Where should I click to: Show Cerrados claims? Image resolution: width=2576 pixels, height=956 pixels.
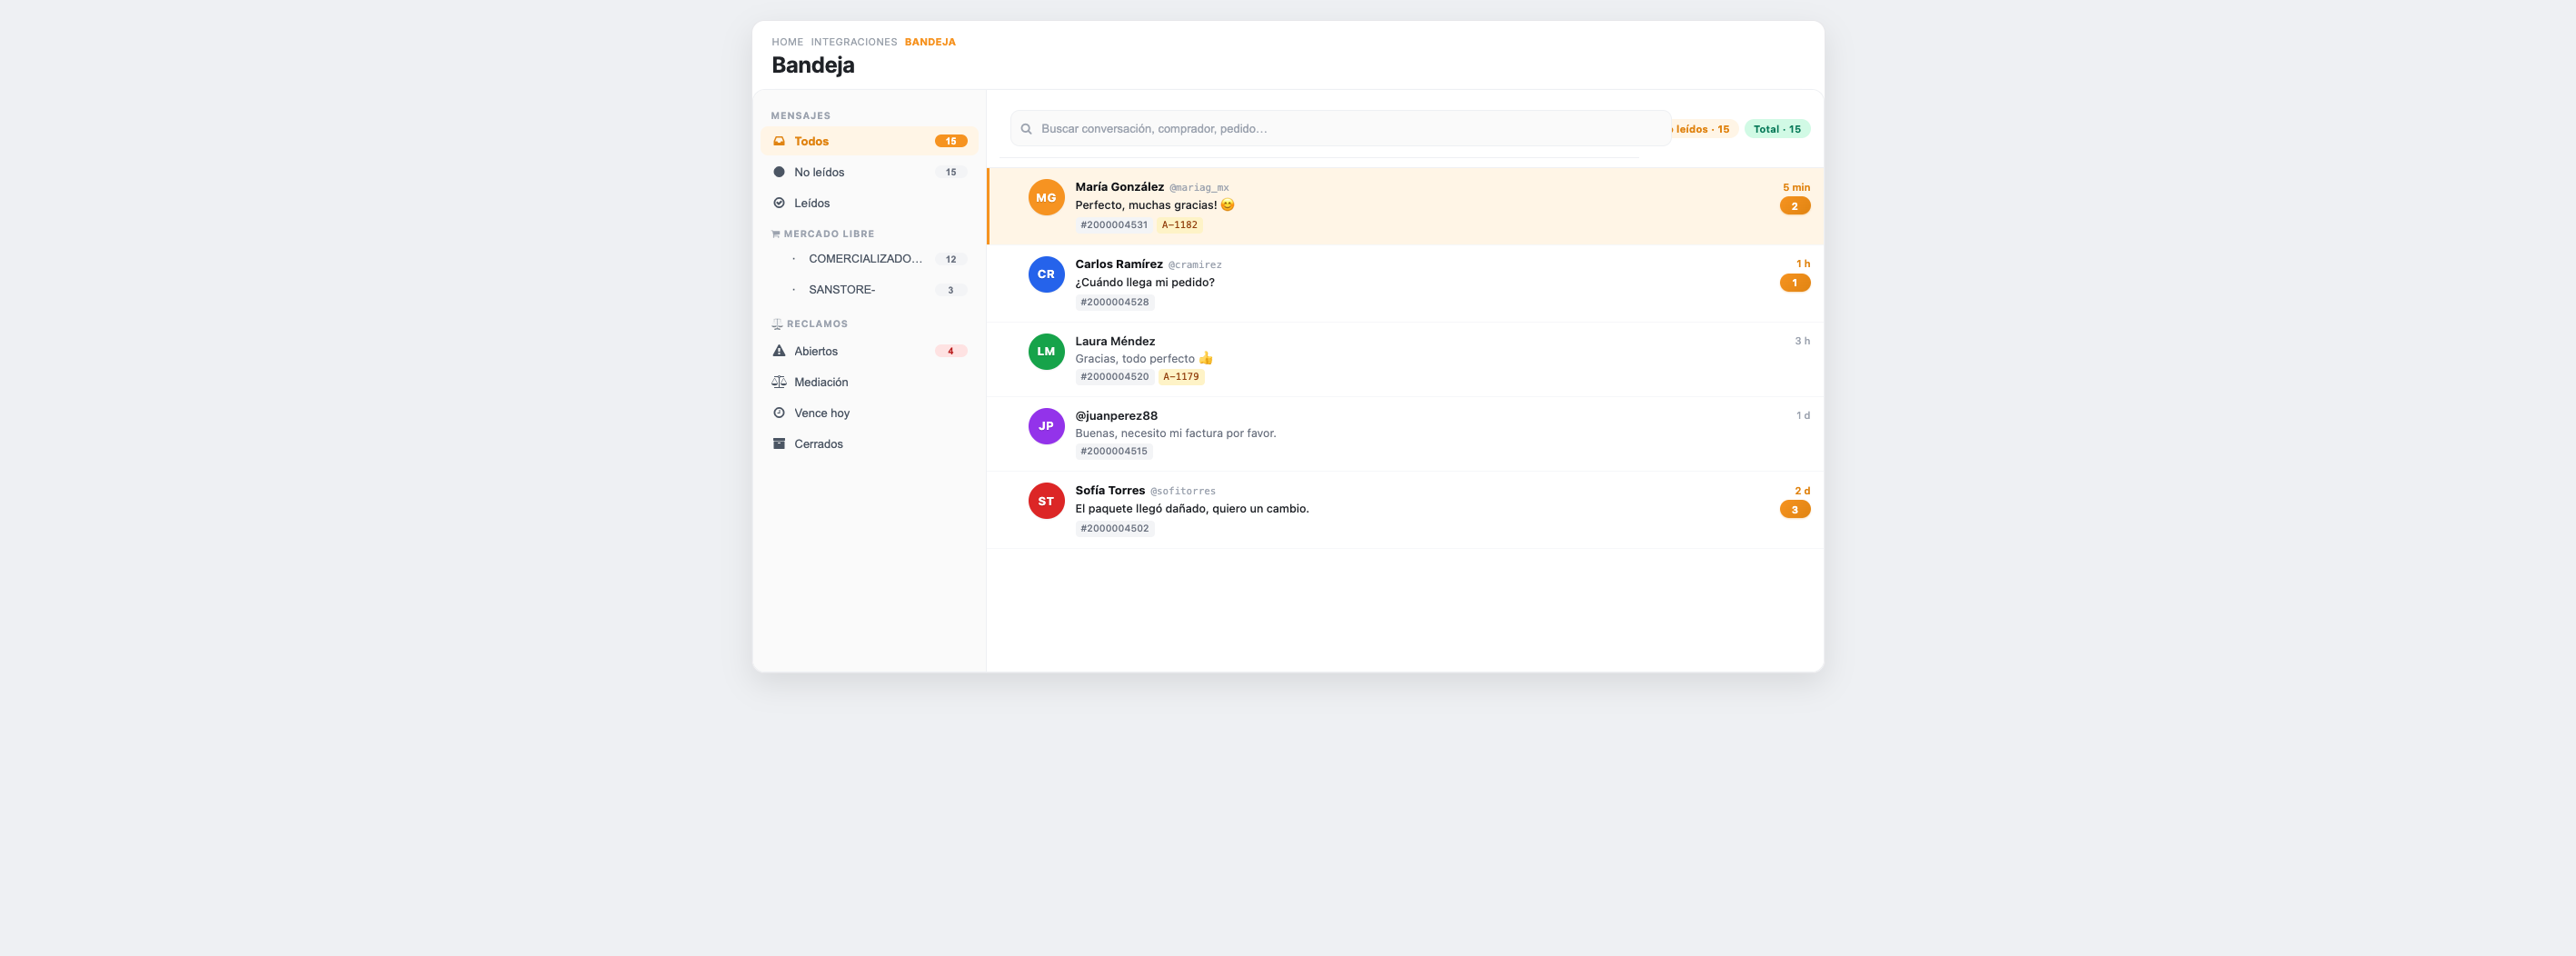[x=869, y=444]
